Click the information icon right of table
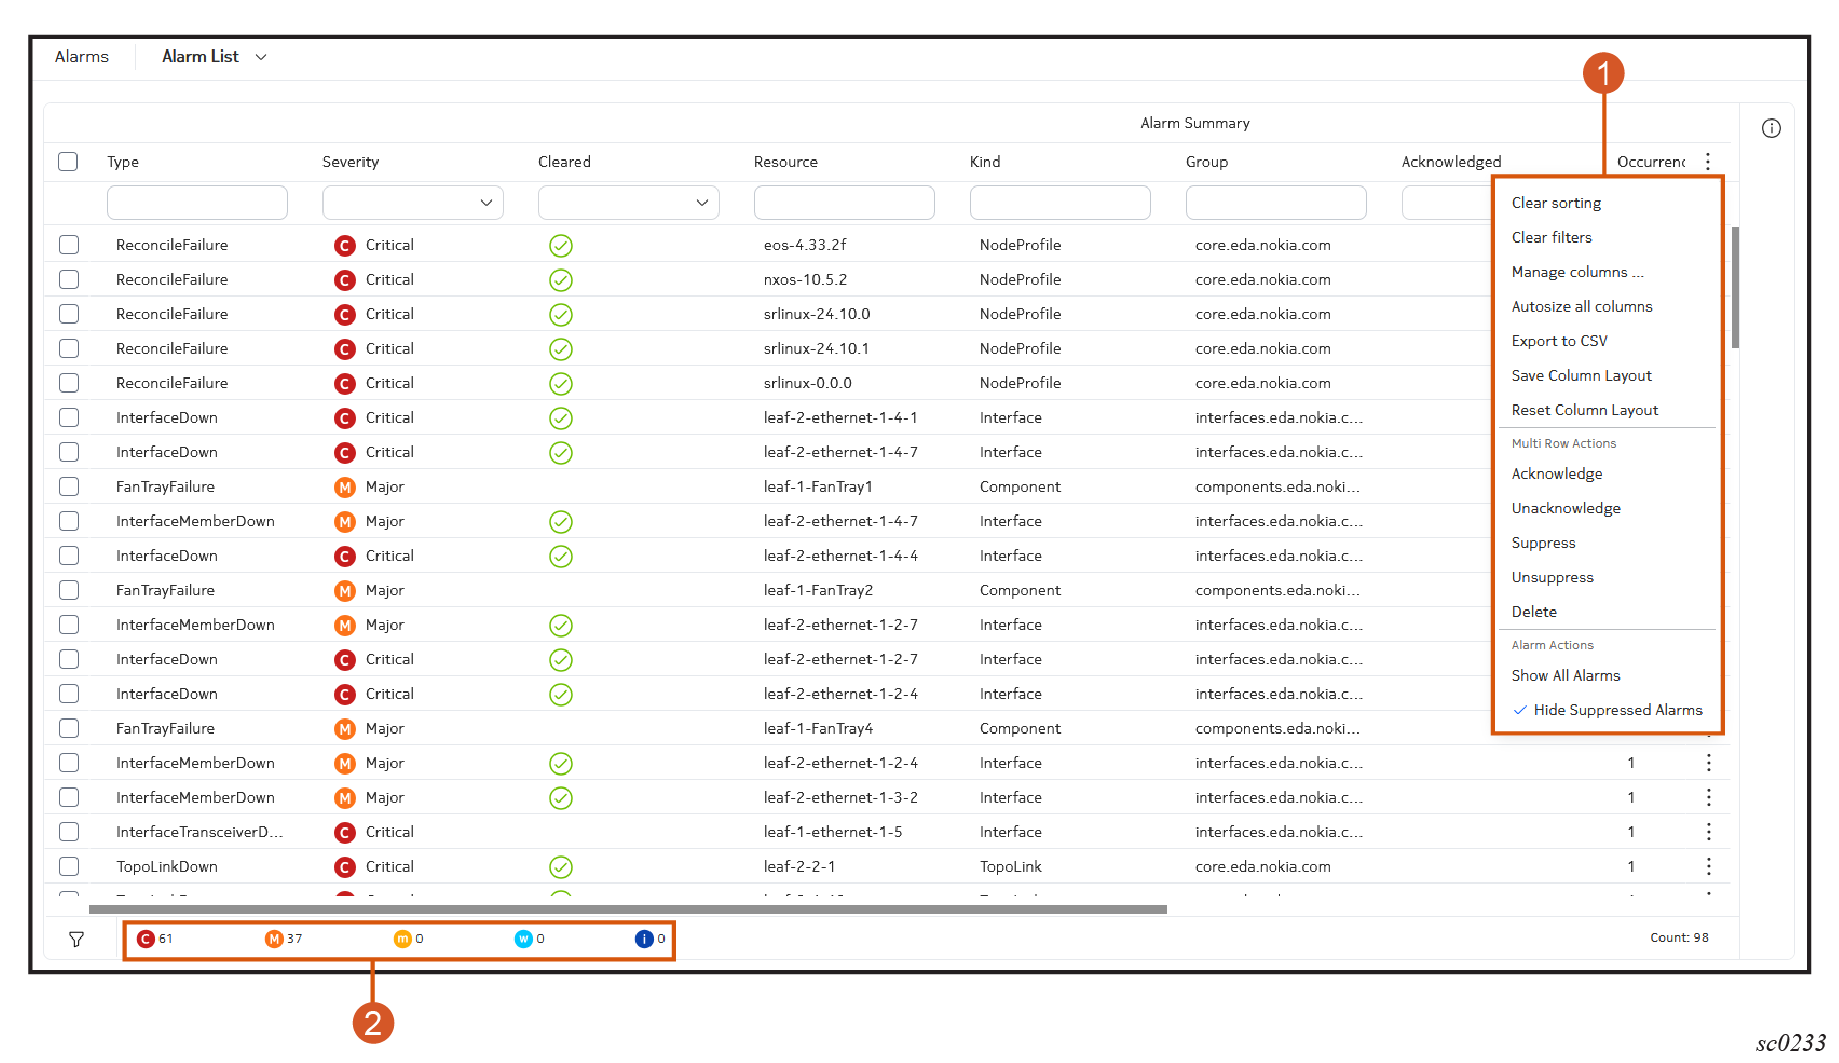The image size is (1839, 1063). pyautogui.click(x=1771, y=128)
